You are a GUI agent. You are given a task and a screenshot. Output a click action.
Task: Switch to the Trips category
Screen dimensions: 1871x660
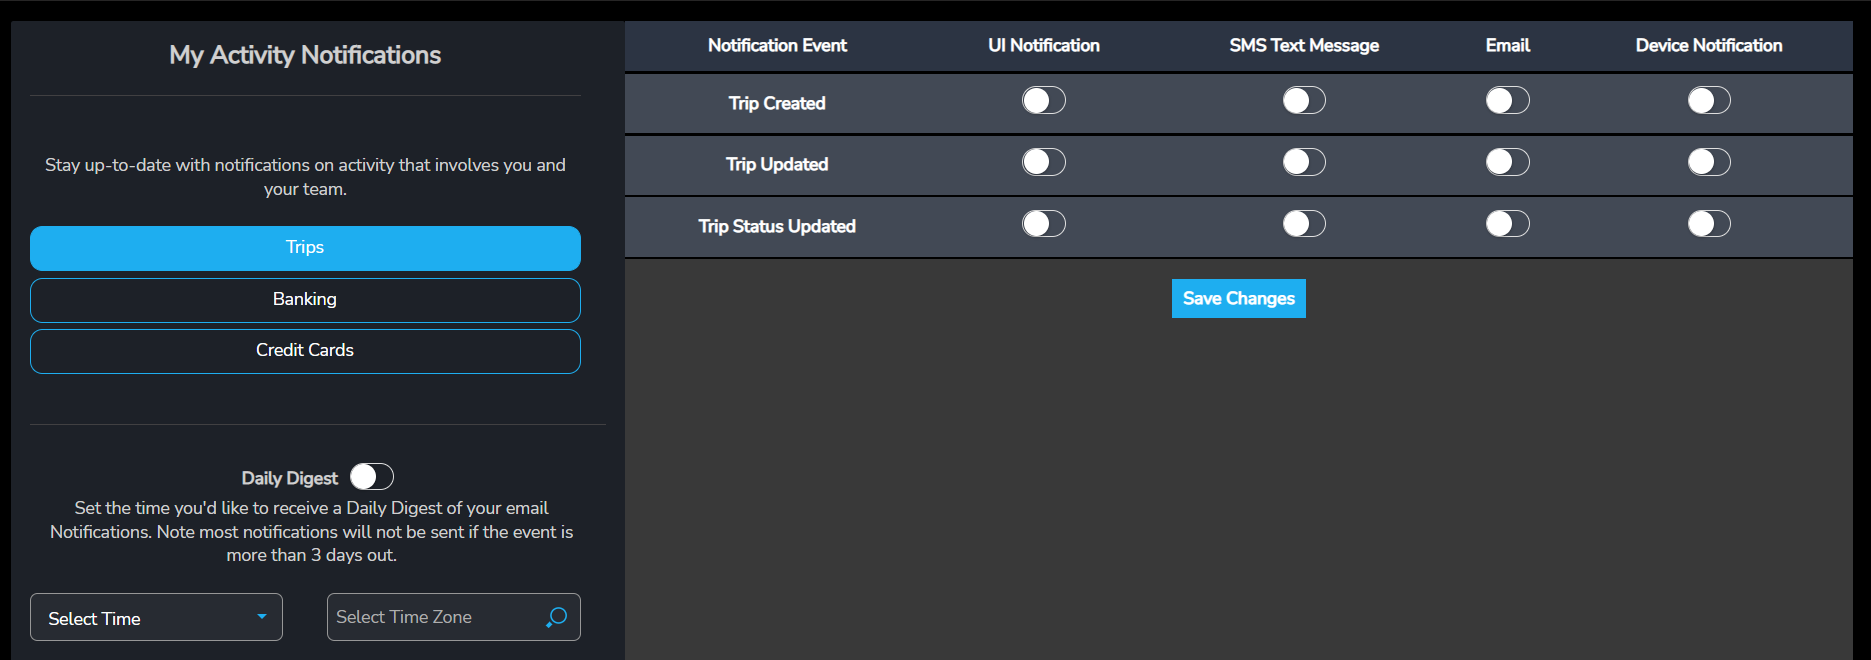tap(305, 248)
